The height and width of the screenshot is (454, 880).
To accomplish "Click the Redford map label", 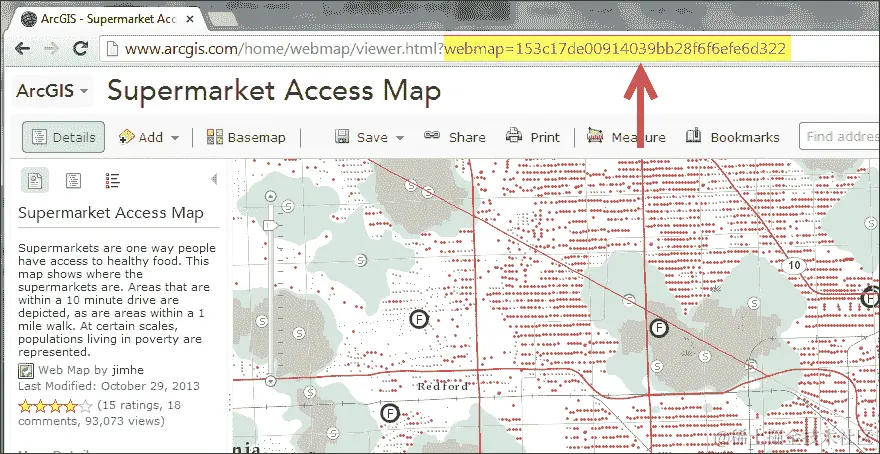I will [443, 387].
